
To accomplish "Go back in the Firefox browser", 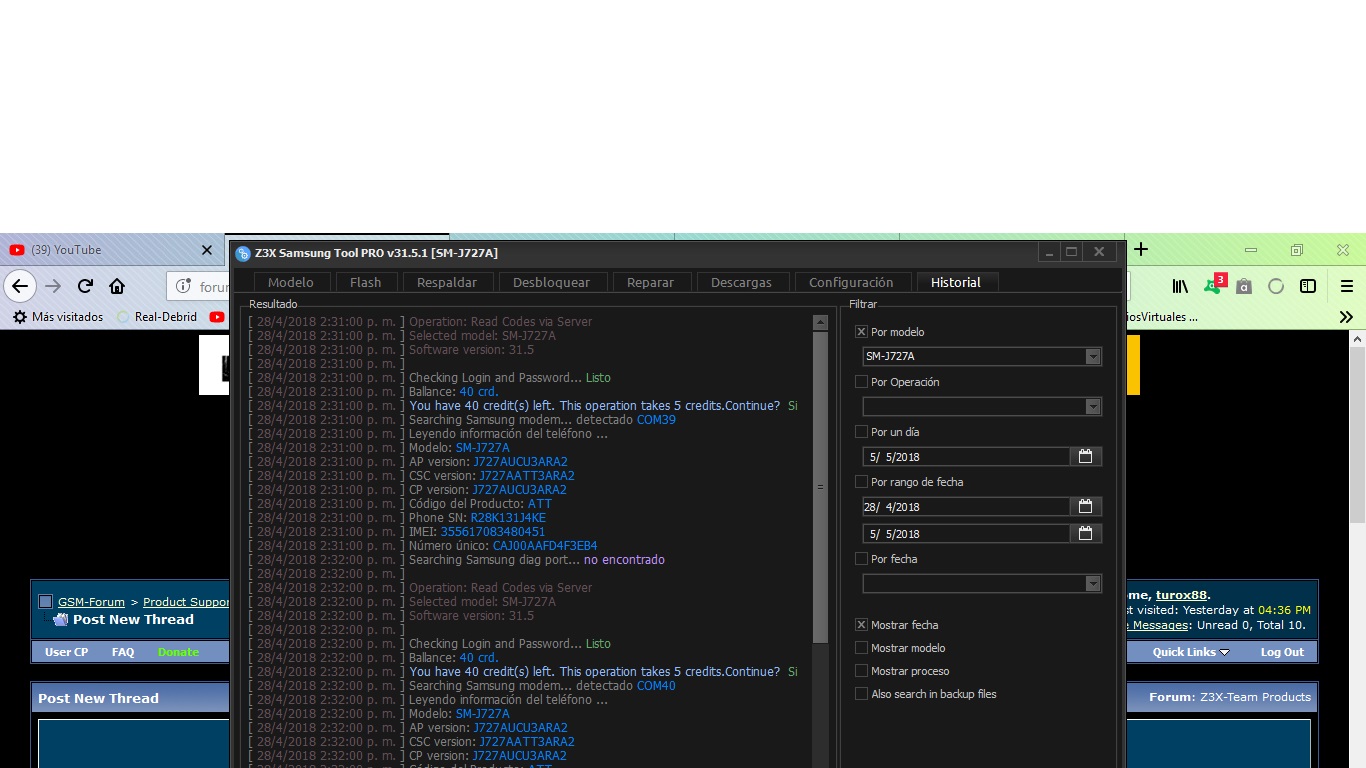I will tap(19, 286).
